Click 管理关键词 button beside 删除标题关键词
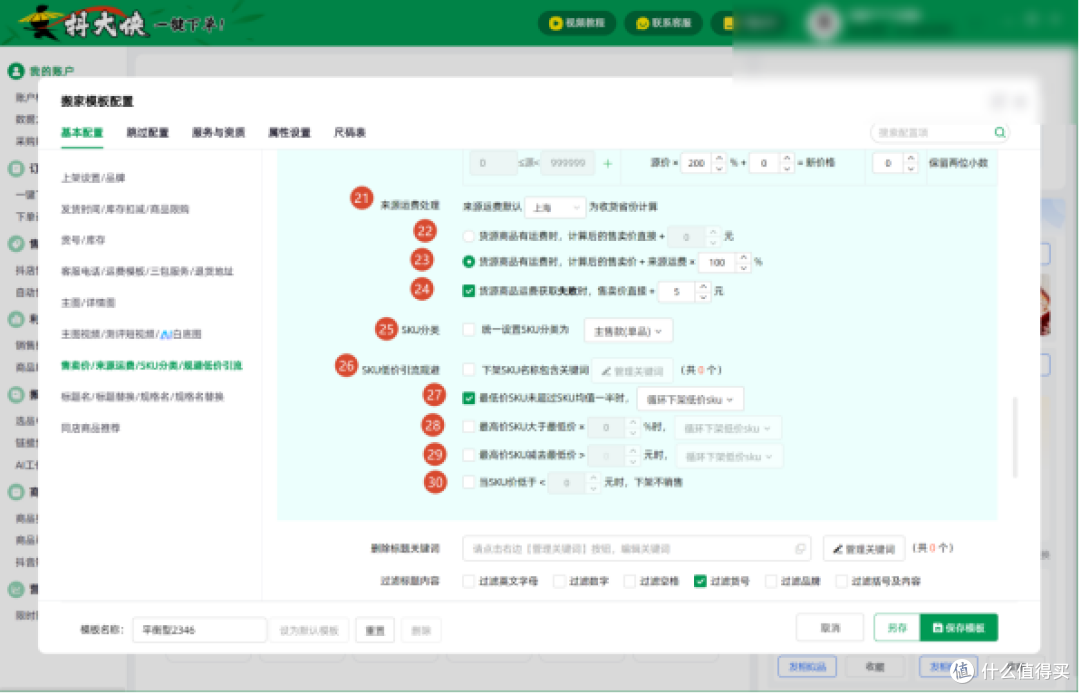This screenshot has height=694, width=1080. 864,549
